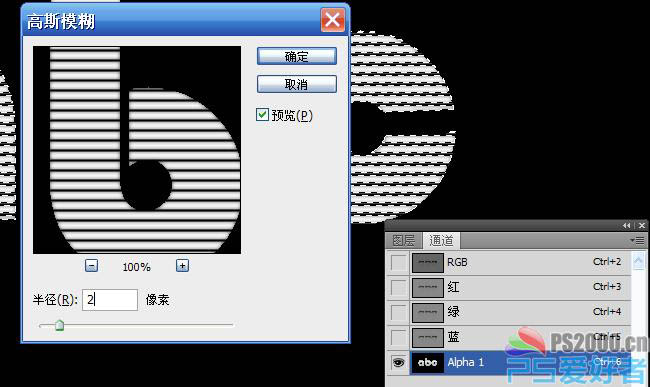The image size is (650, 387).
Task: Select the 绿 channel row
Action: (x=508, y=312)
